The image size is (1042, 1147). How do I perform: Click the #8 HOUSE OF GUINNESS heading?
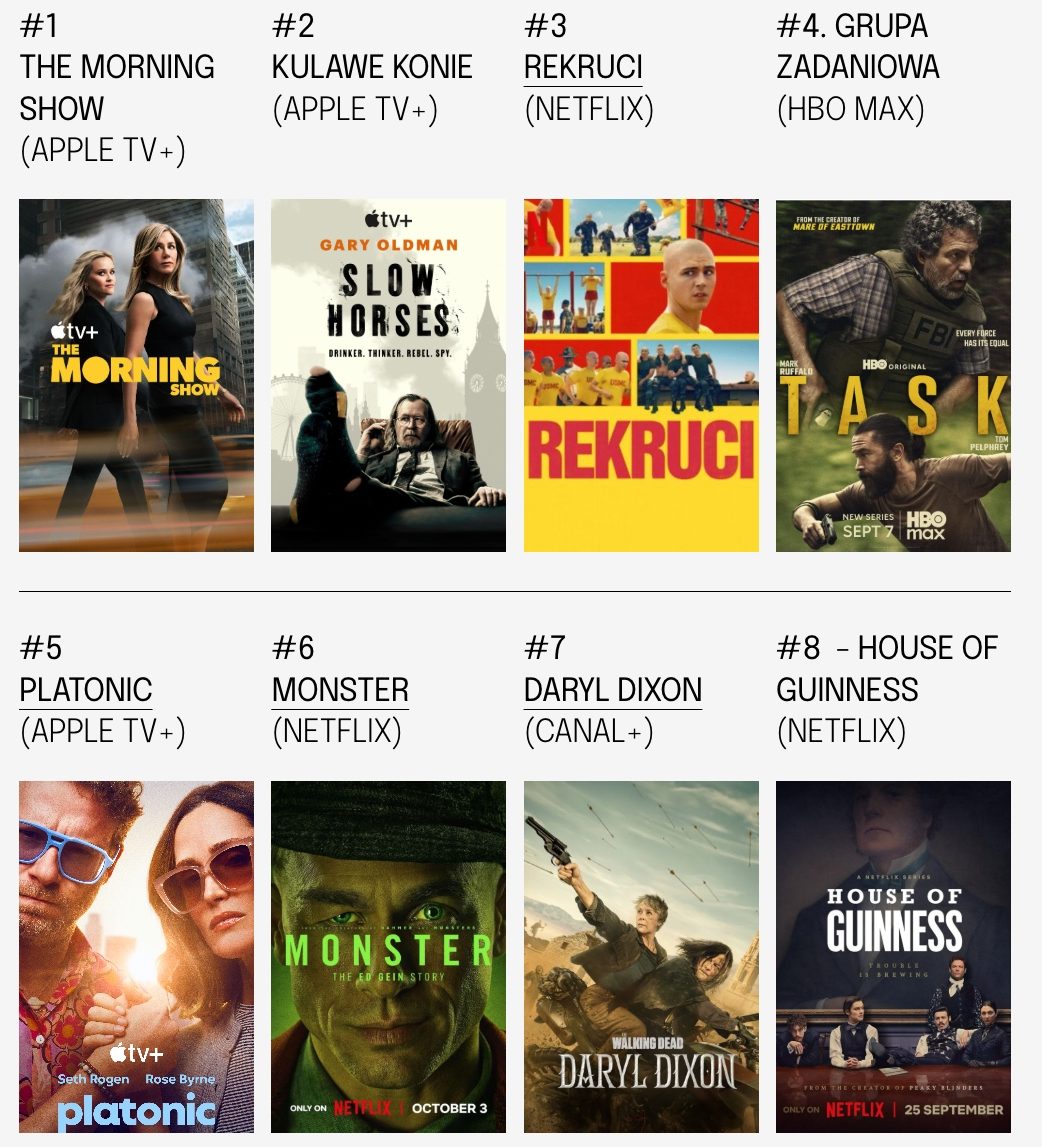(x=887, y=690)
